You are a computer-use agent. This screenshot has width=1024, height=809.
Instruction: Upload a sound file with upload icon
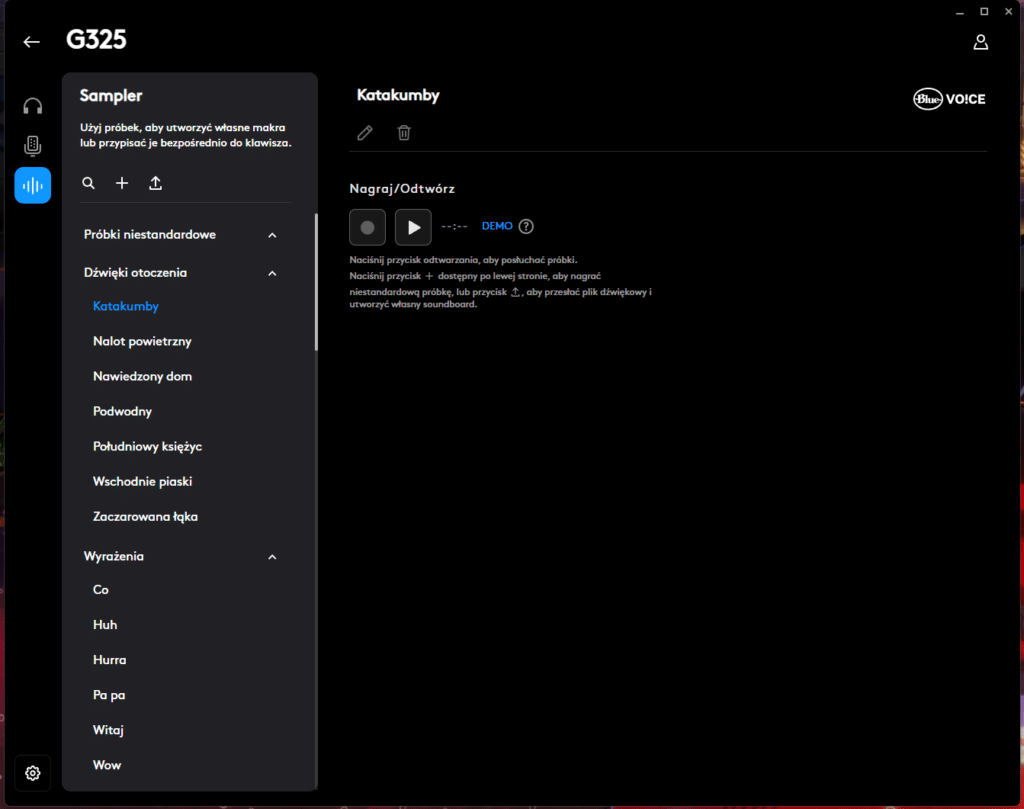coord(155,183)
